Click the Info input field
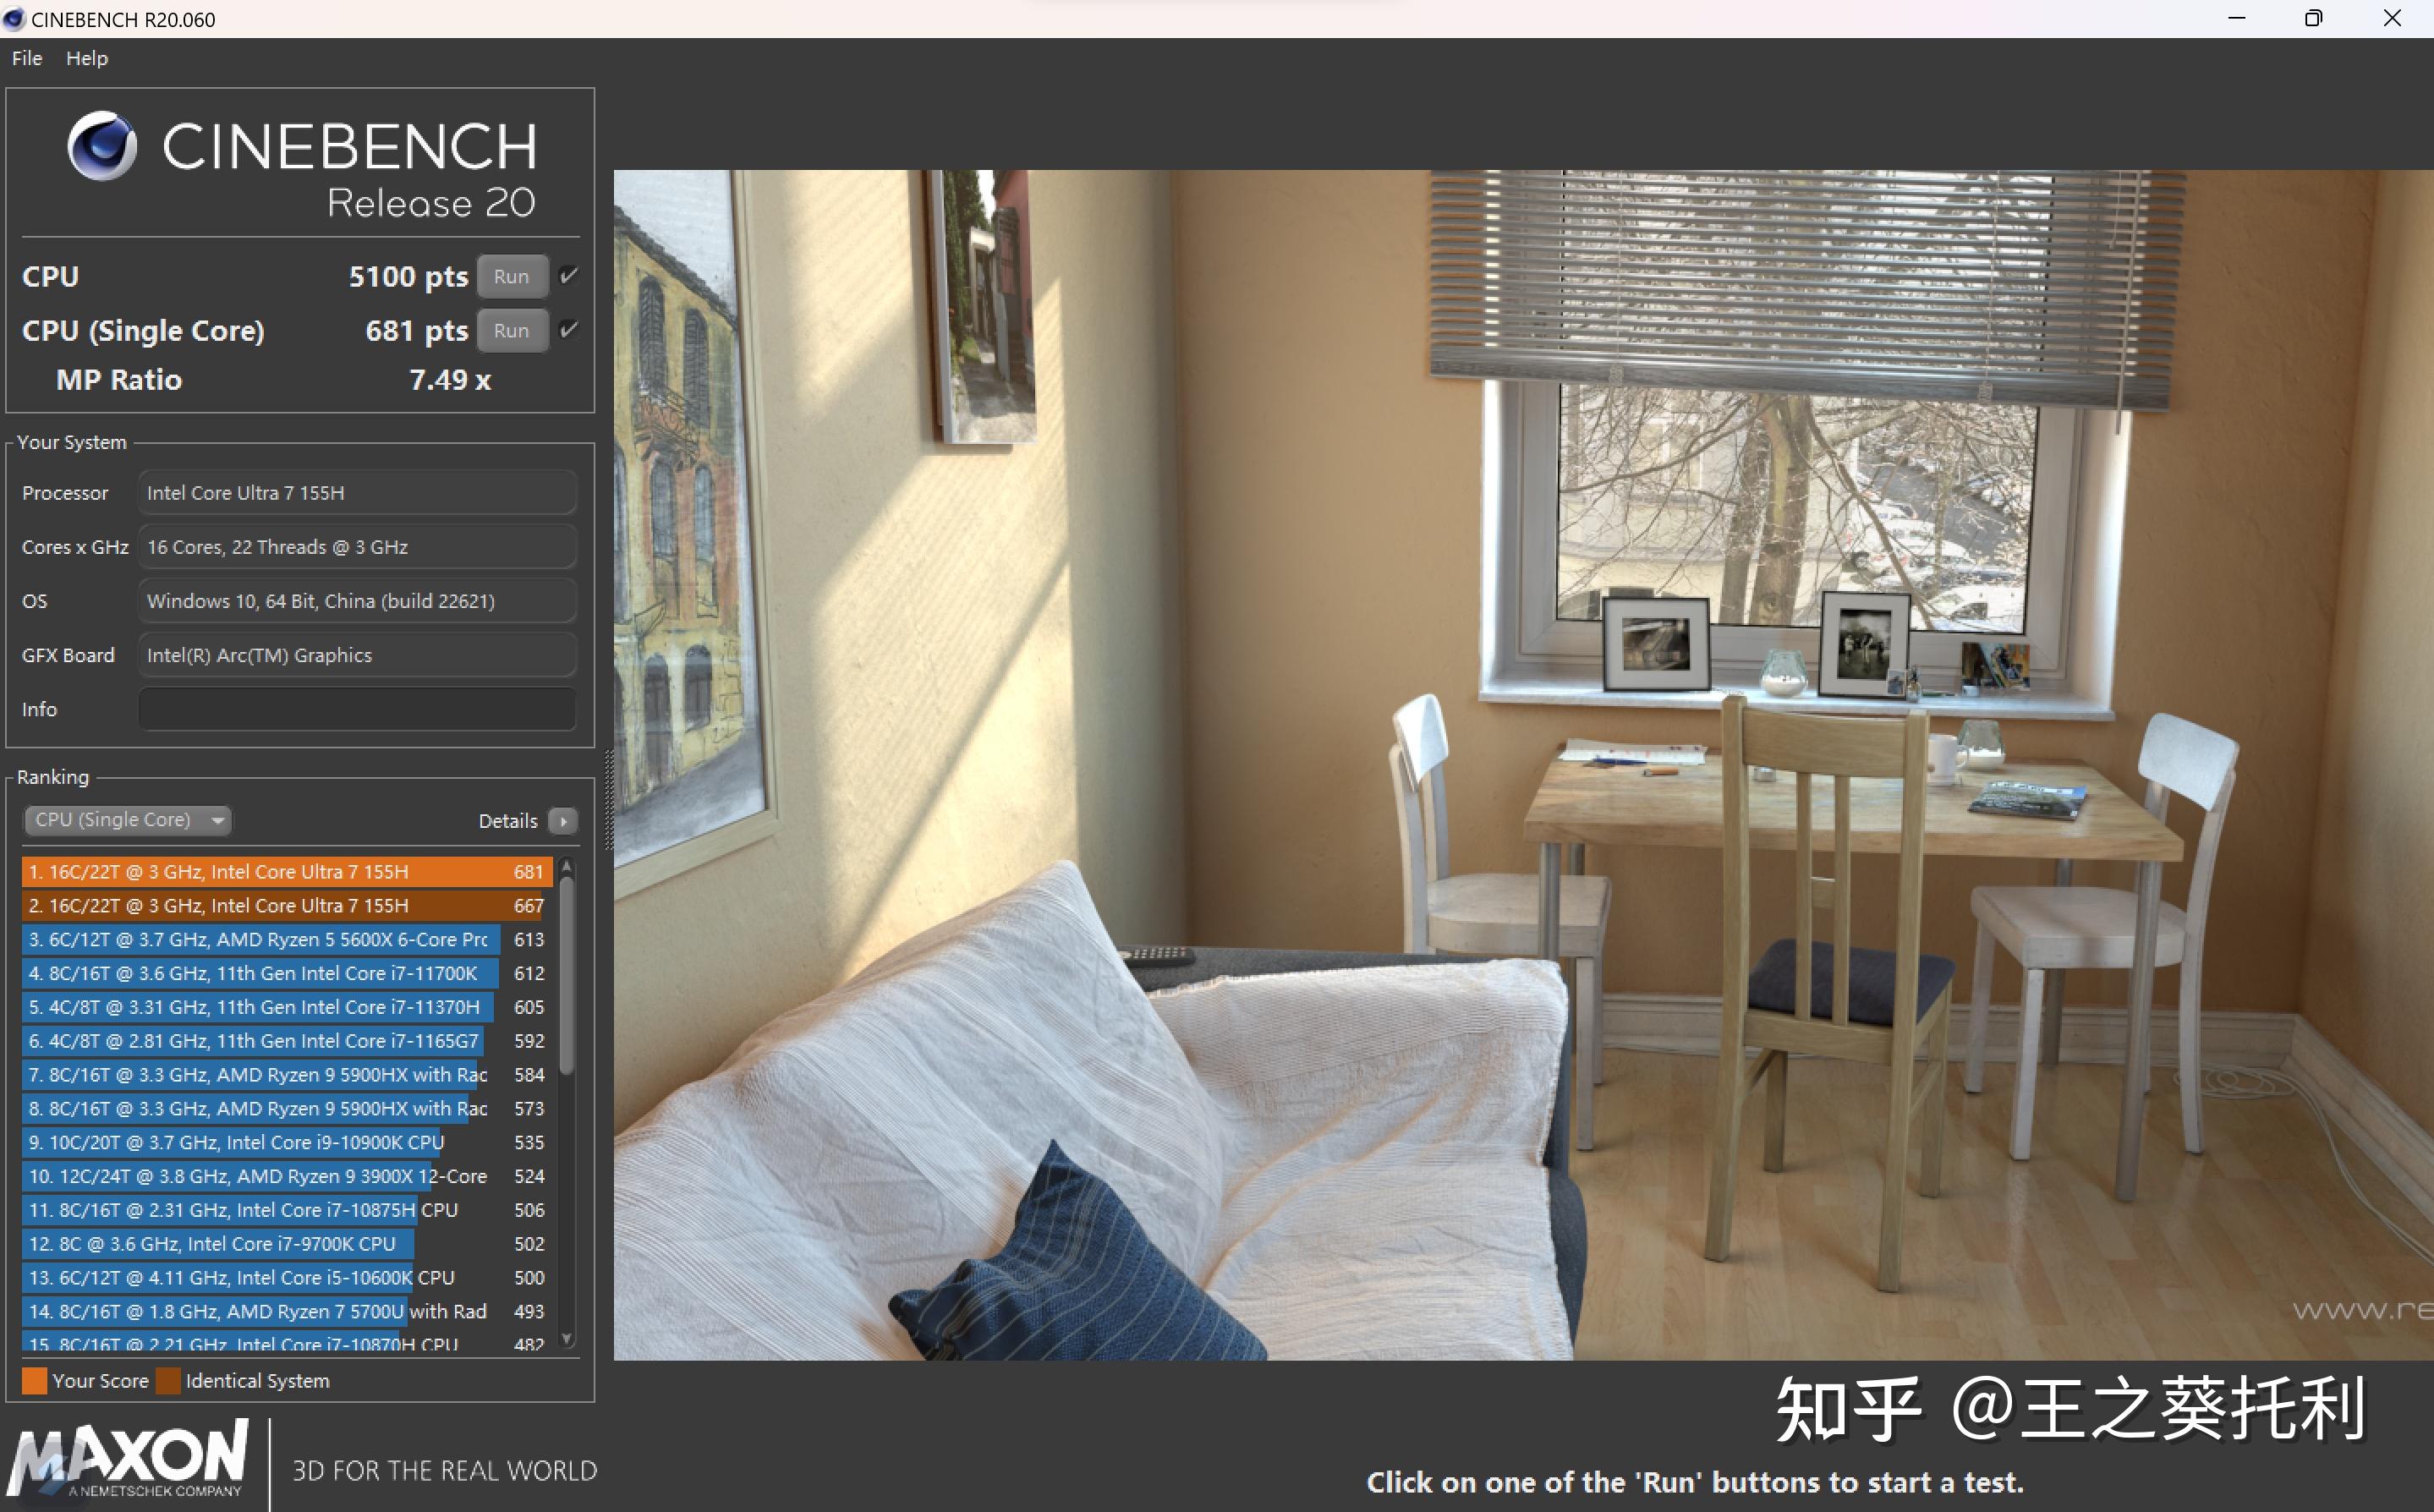The image size is (2434, 1512). pos(357,709)
